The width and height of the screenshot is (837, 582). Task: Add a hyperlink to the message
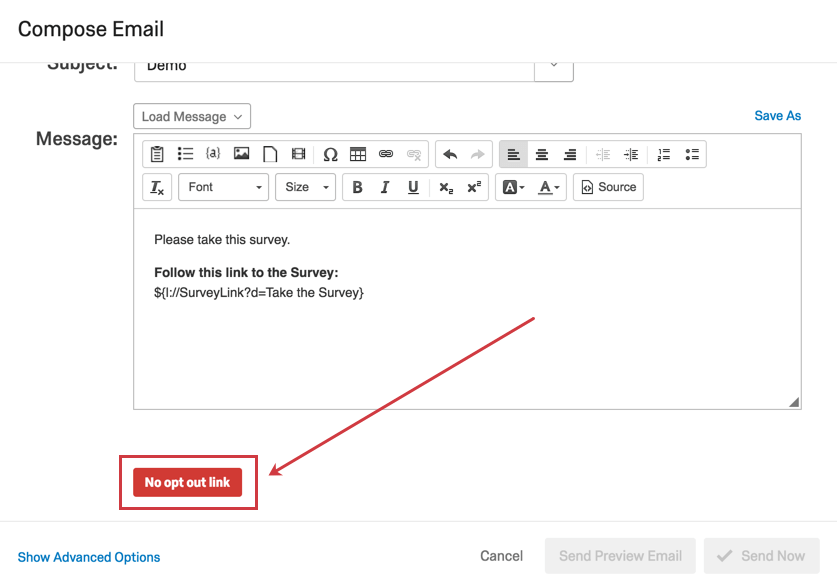(386, 154)
